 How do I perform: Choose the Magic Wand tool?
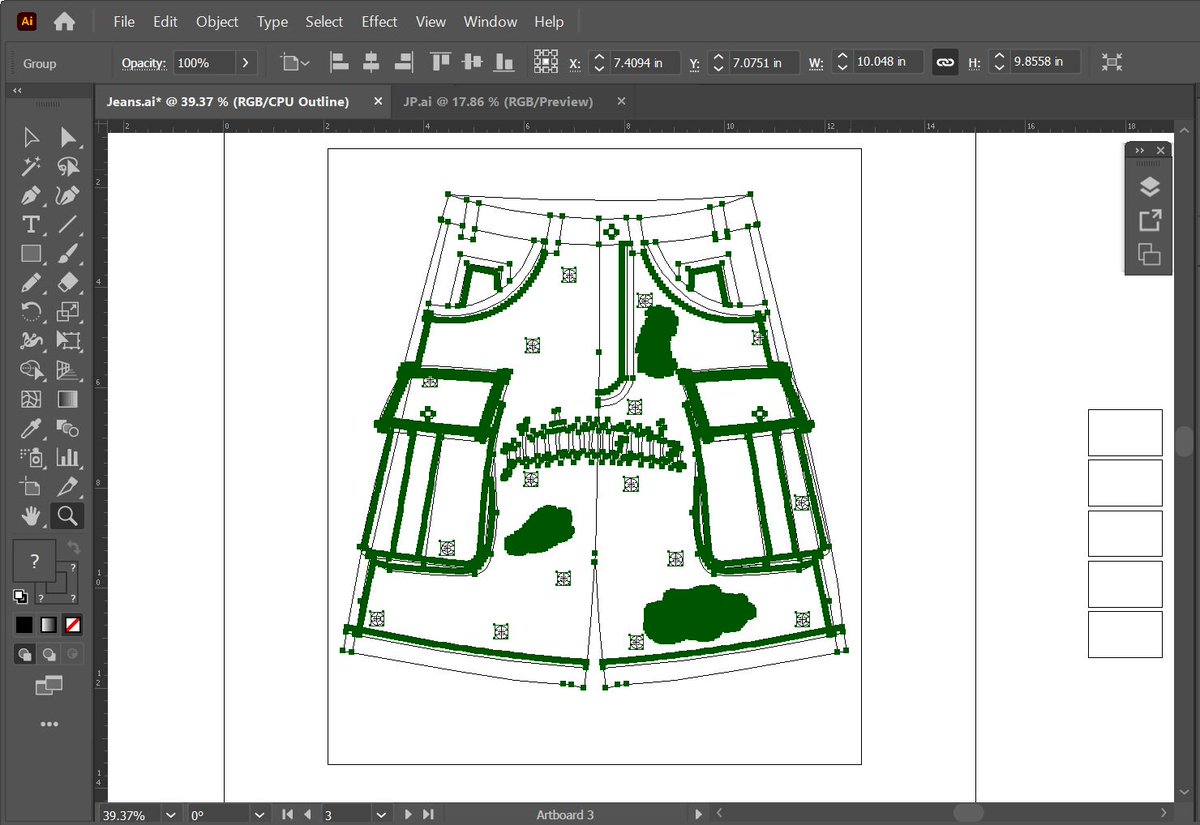click(31, 166)
